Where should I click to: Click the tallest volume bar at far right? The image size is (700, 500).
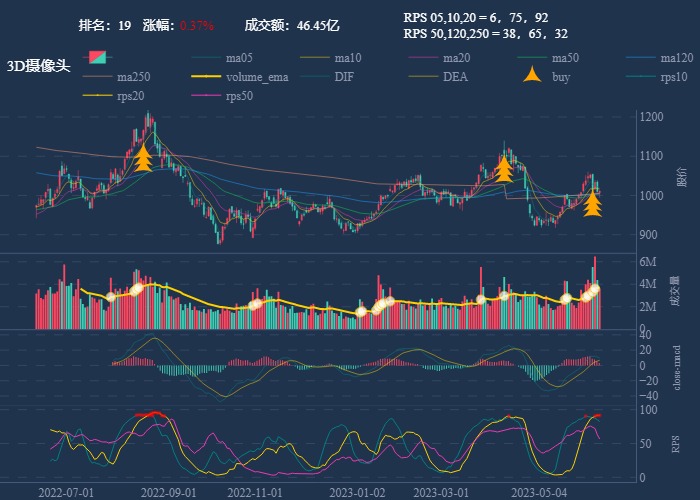point(595,292)
